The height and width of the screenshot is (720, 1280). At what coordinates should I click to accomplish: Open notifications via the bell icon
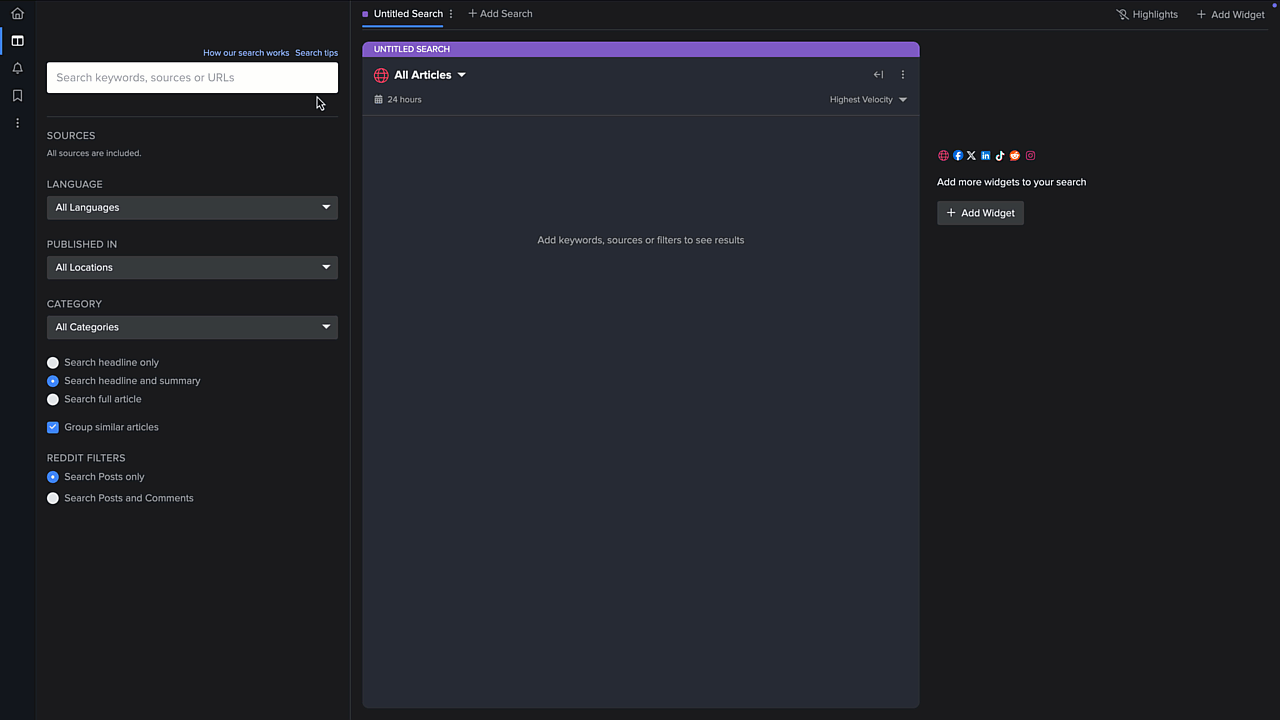pos(17,68)
